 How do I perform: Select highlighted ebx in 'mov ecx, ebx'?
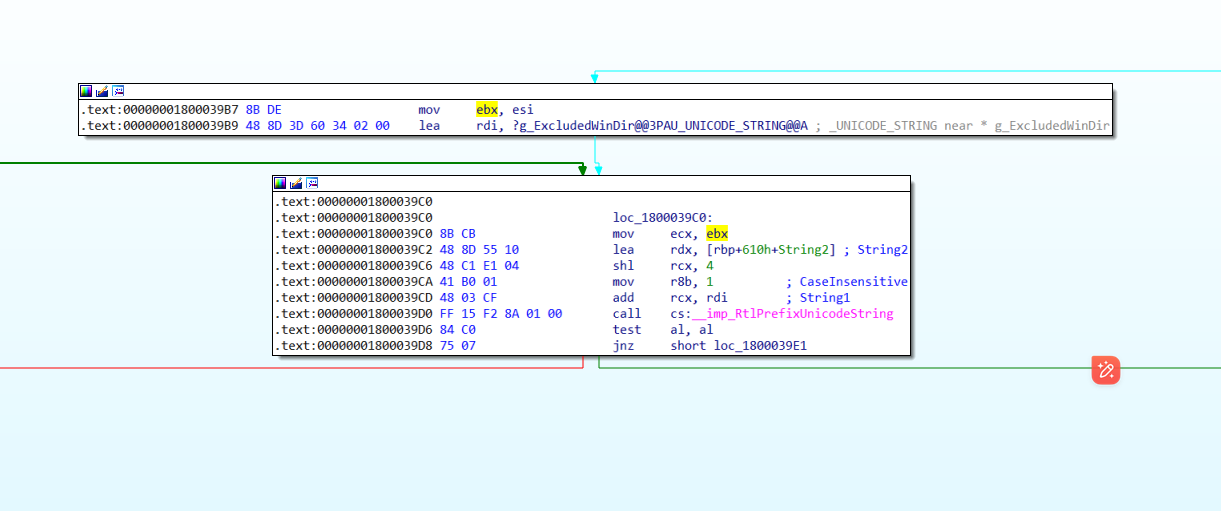pyautogui.click(x=717, y=234)
